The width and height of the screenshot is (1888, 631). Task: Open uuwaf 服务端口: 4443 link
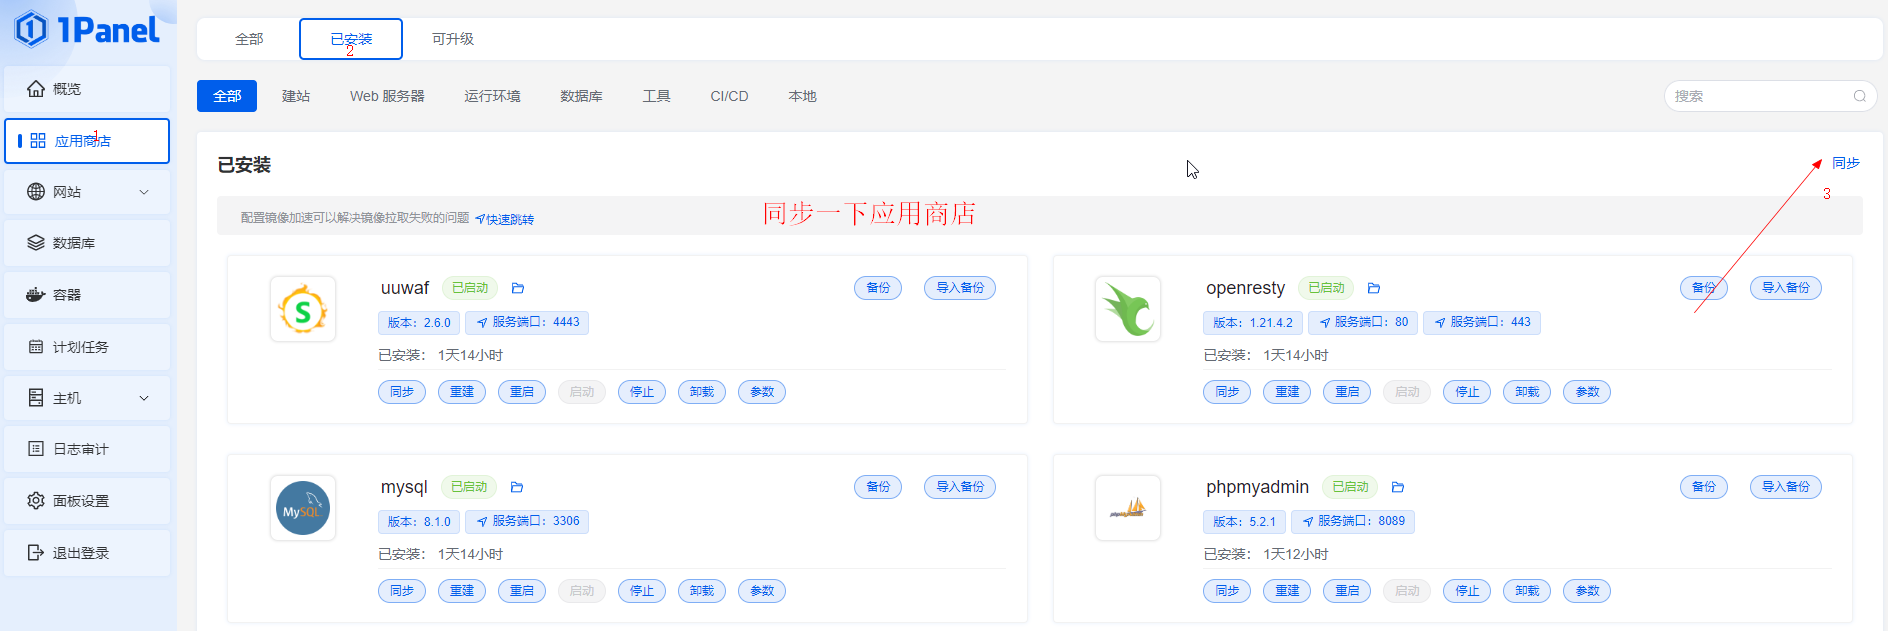(x=527, y=322)
